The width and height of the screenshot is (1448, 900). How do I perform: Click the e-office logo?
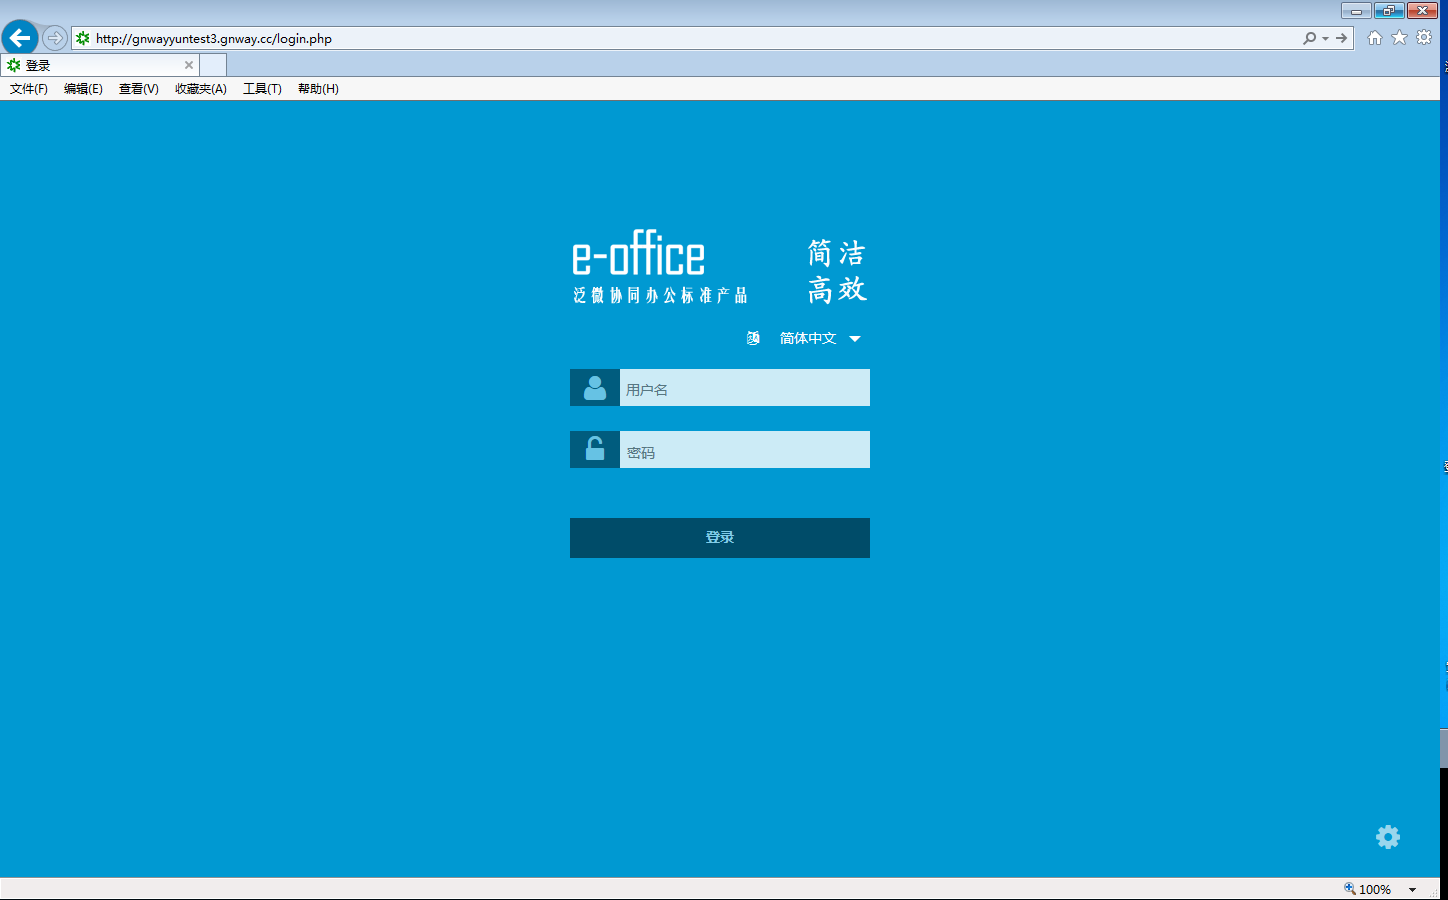tap(660, 267)
